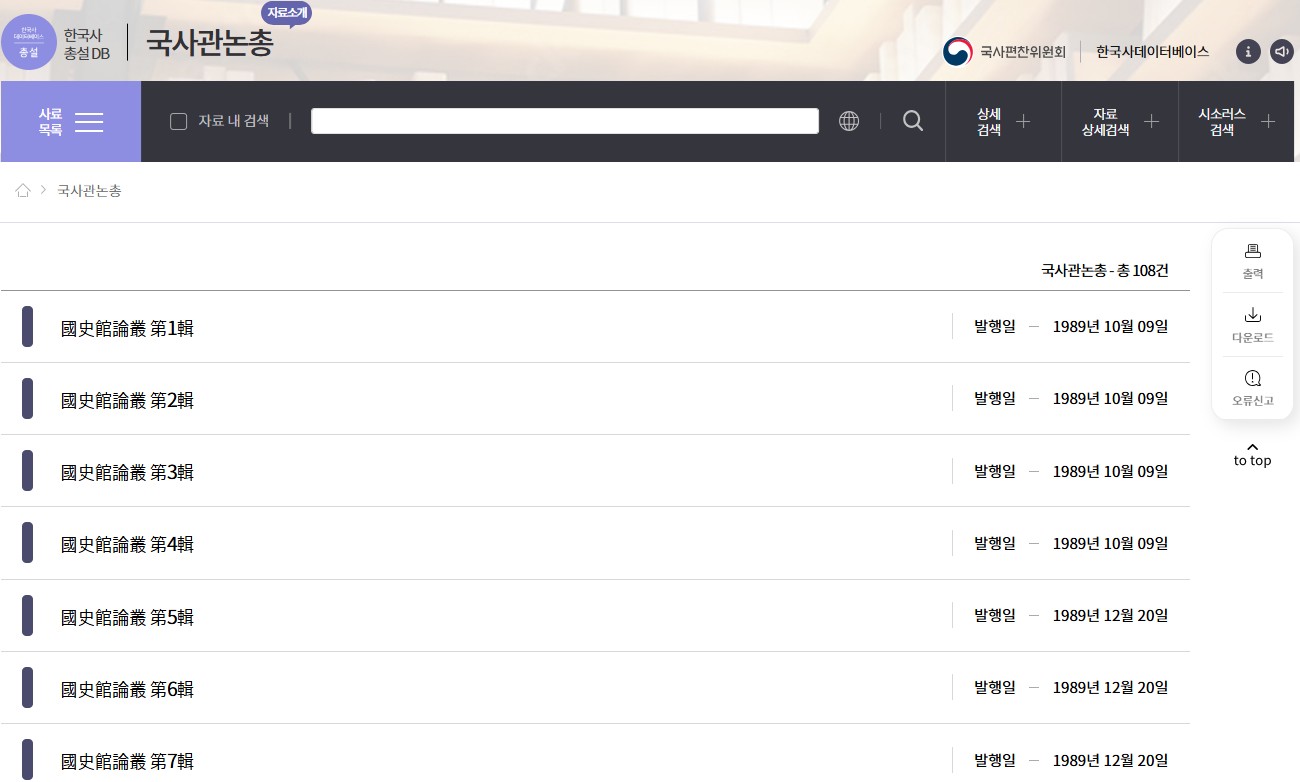Open 國史館論叢 第1輯 entry

[x=127, y=328]
